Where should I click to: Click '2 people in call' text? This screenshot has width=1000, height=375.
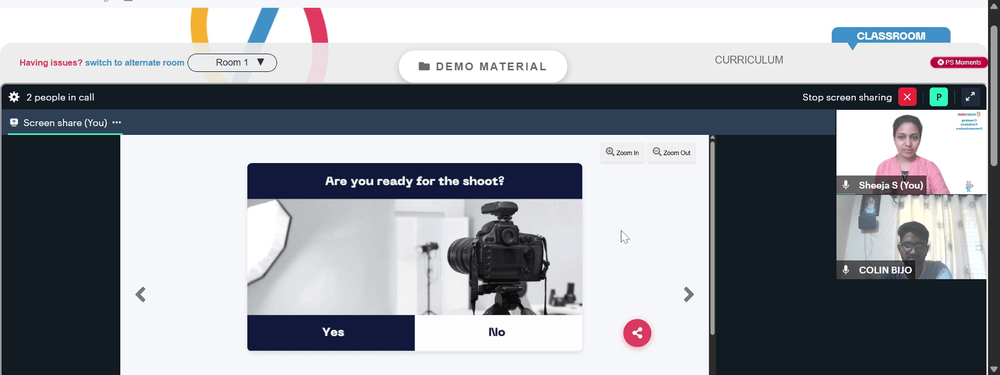(x=61, y=98)
